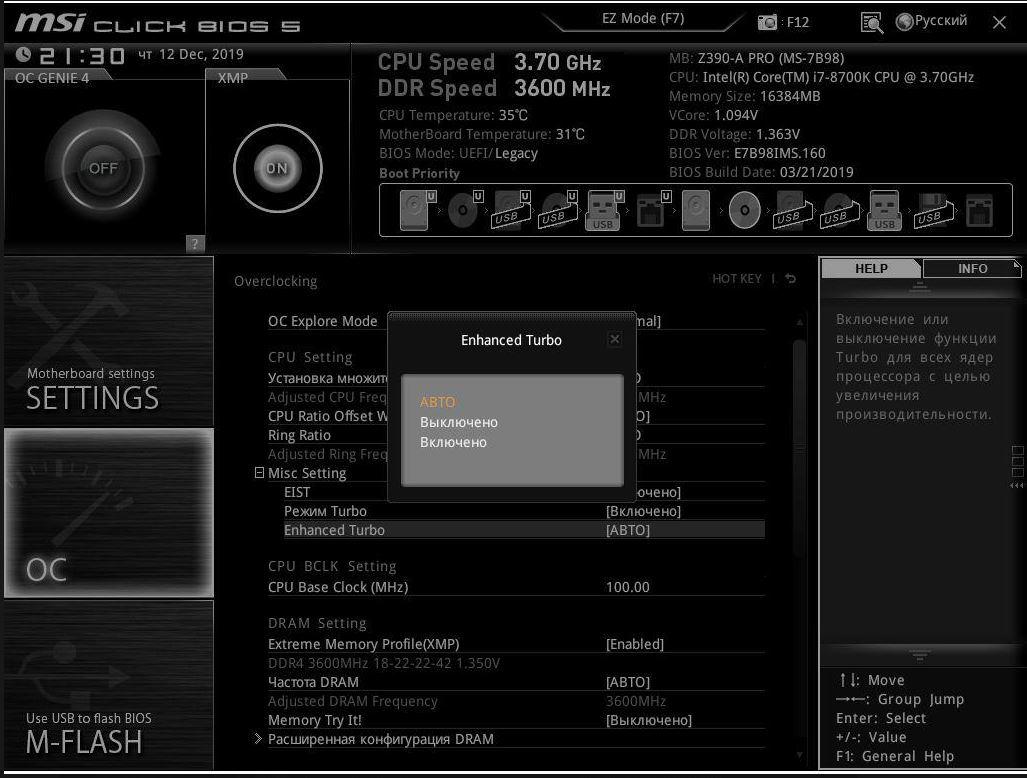Click the scroll-down arrow of settings list
This screenshot has width=1027, height=778.
[799, 755]
